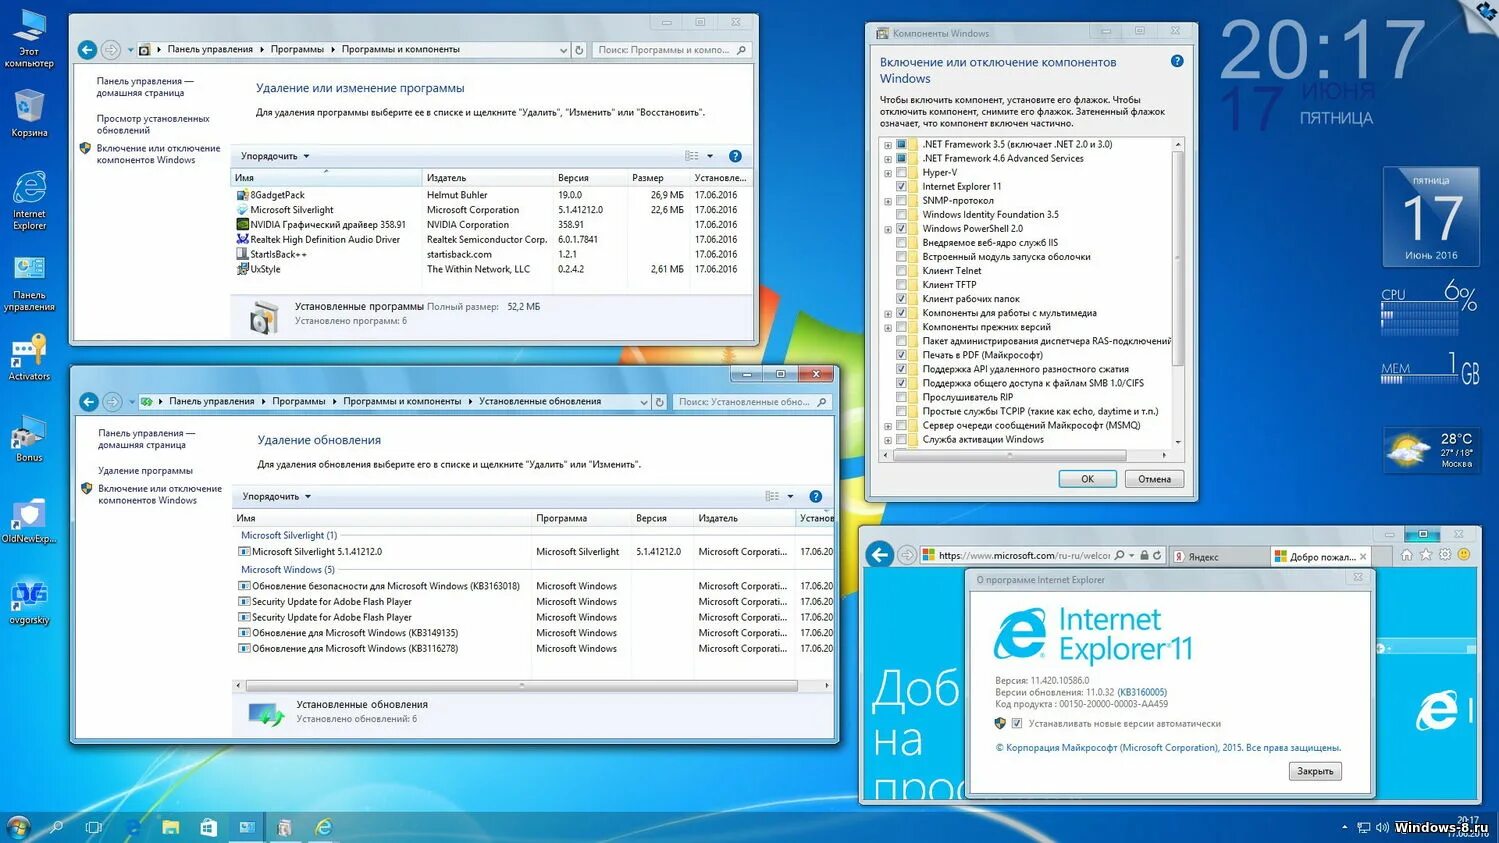1499x843 pixels.
Task: Click Закрыть in About Internet Explorer
Action: (1315, 771)
